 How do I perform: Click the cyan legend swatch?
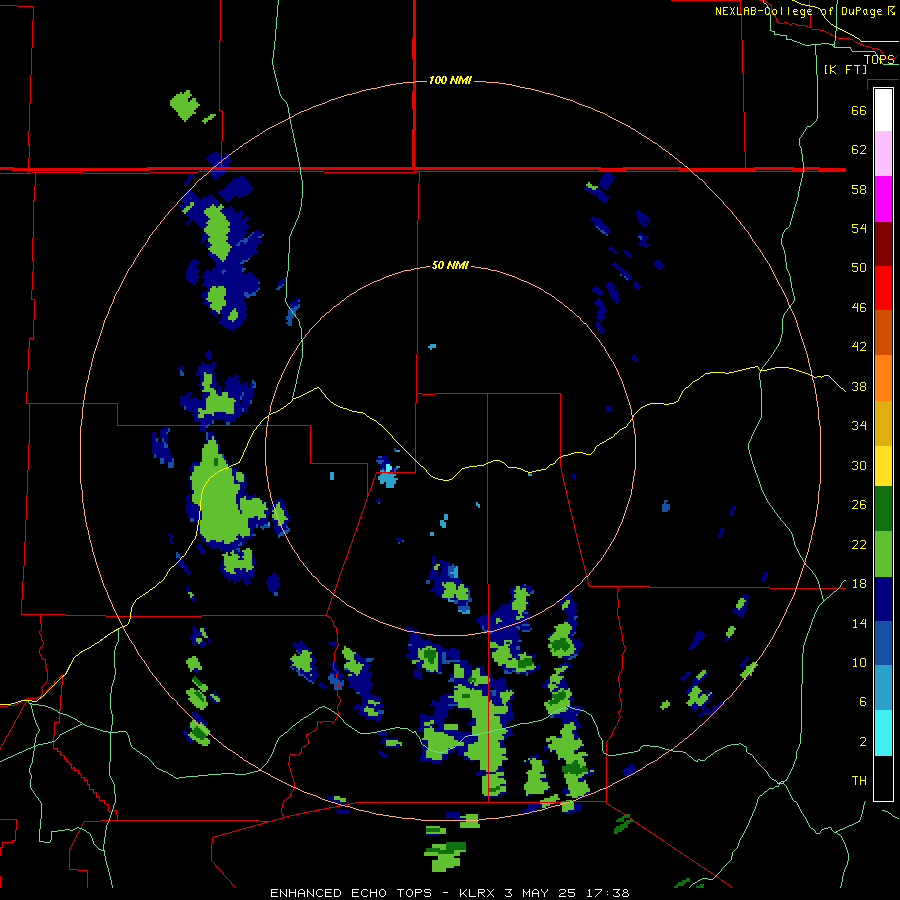(883, 733)
